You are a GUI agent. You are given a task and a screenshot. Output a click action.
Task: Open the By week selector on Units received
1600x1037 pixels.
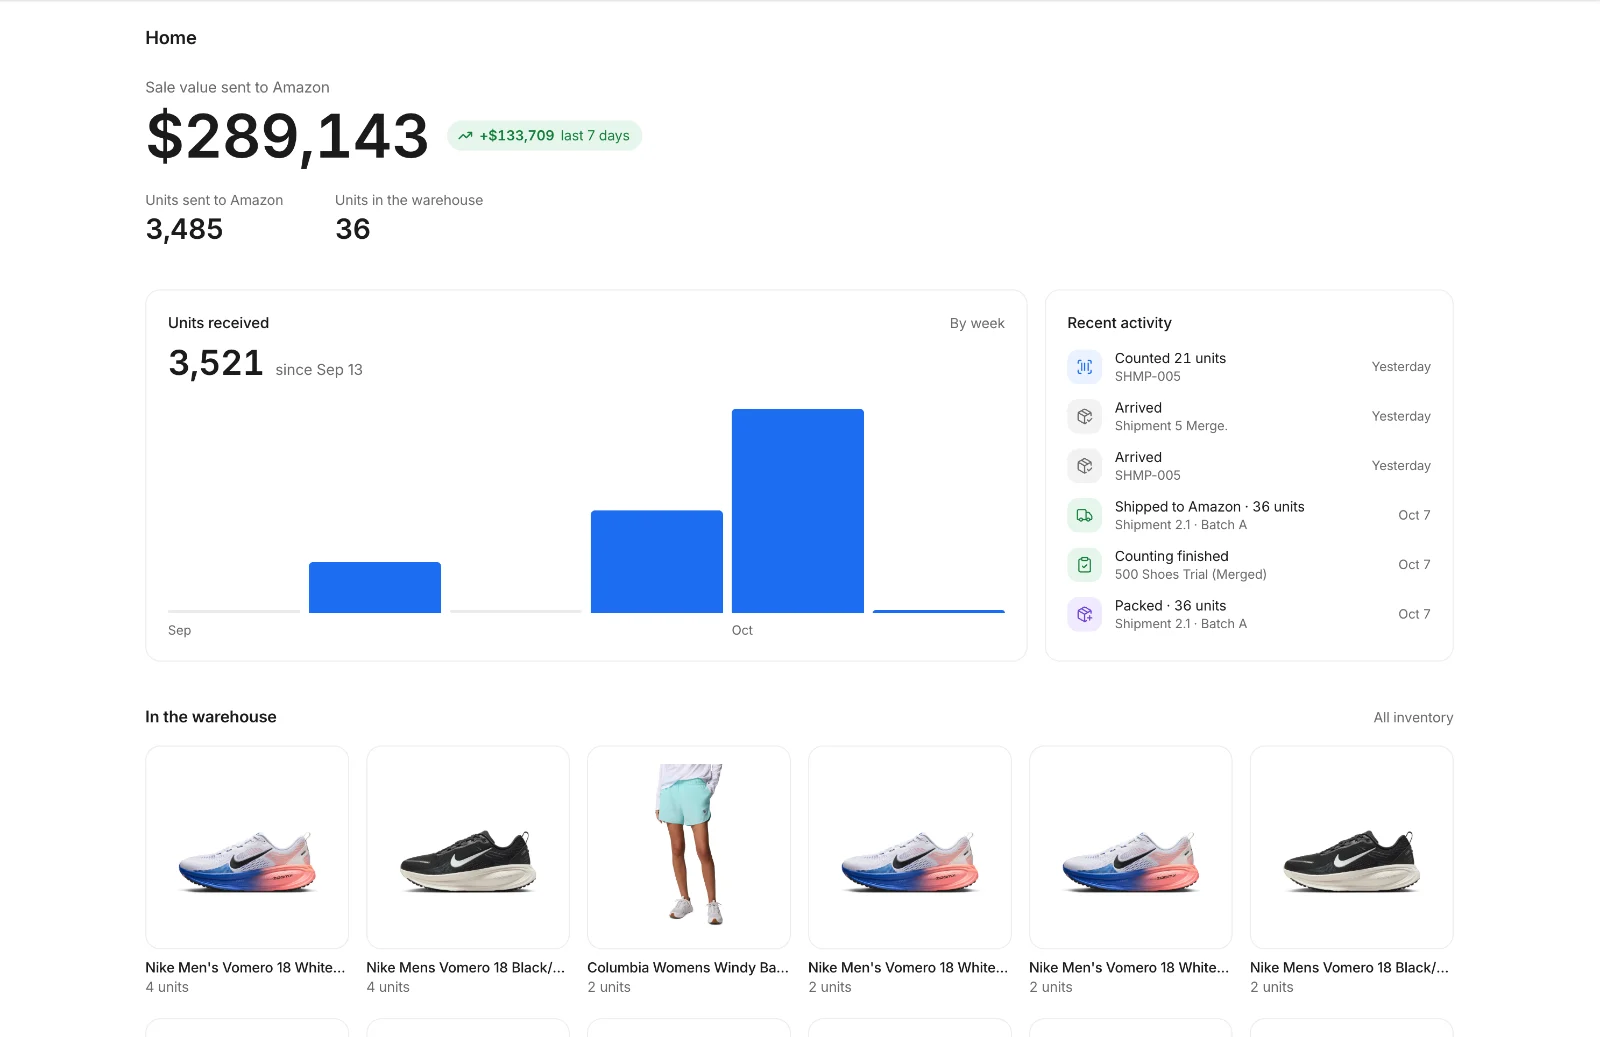click(977, 323)
